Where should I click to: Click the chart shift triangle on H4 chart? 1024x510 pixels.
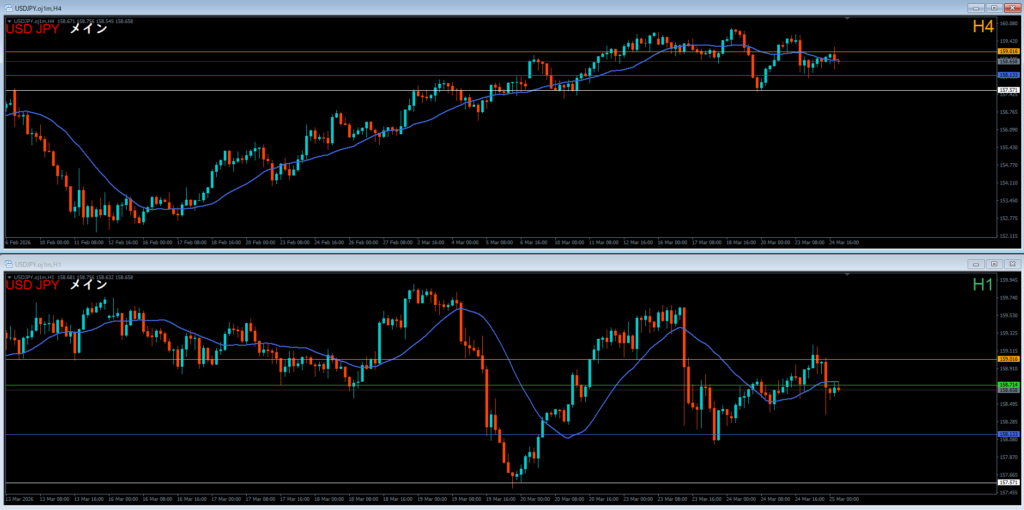(x=849, y=19)
